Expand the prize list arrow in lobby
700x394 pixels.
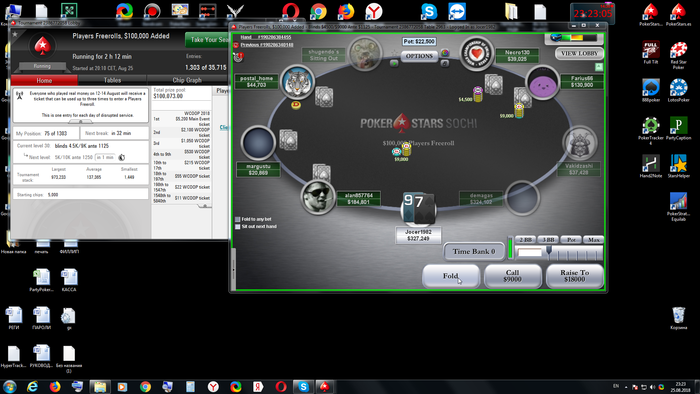pyautogui.click(x=205, y=206)
